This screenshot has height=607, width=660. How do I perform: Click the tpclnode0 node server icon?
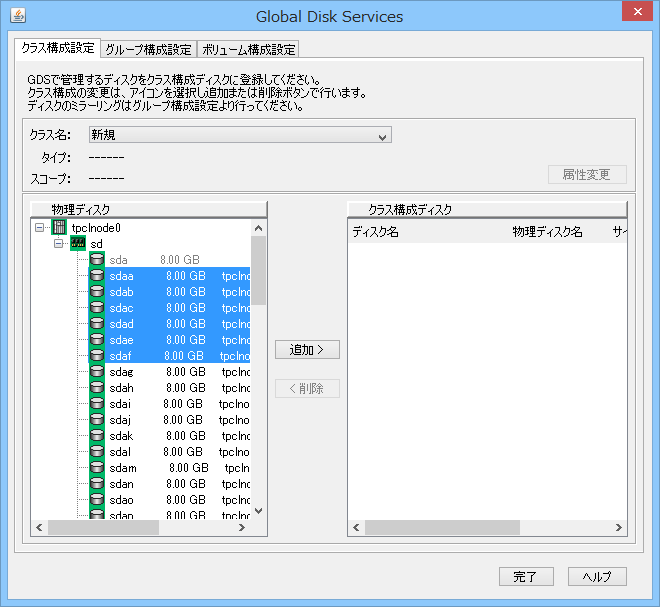59,227
